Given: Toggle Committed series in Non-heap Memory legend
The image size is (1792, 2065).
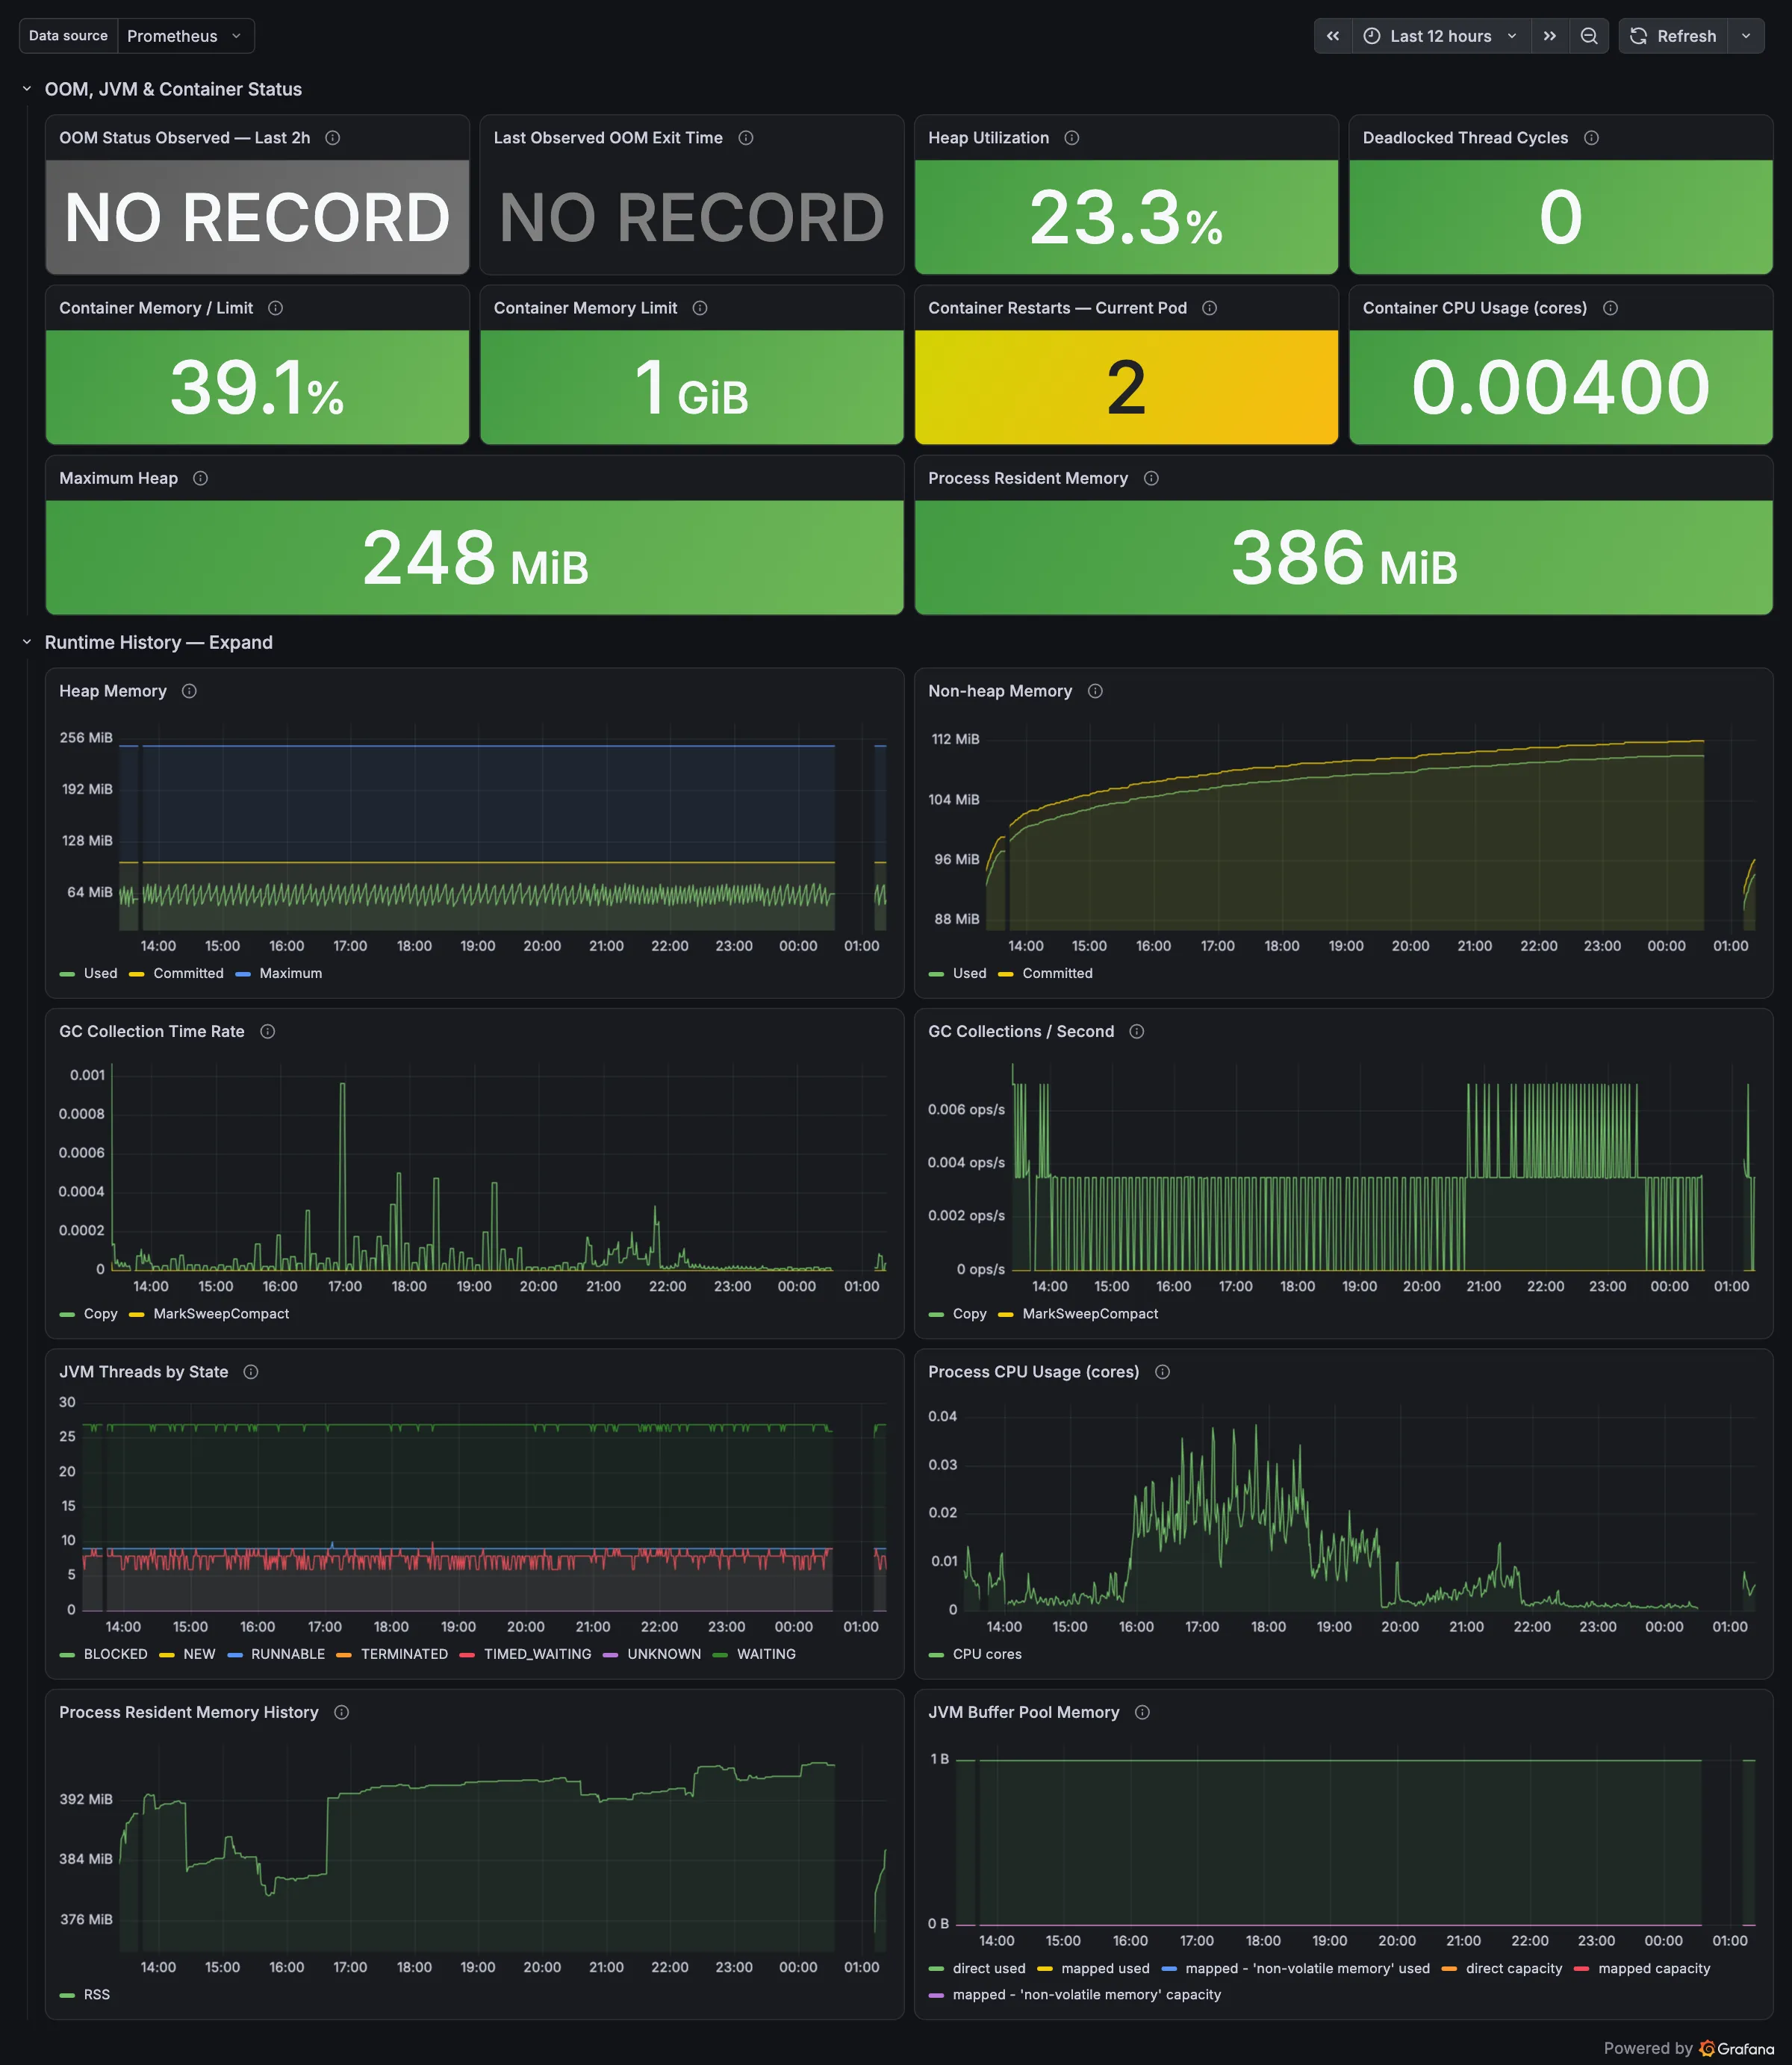Looking at the screenshot, I should (x=1057, y=973).
